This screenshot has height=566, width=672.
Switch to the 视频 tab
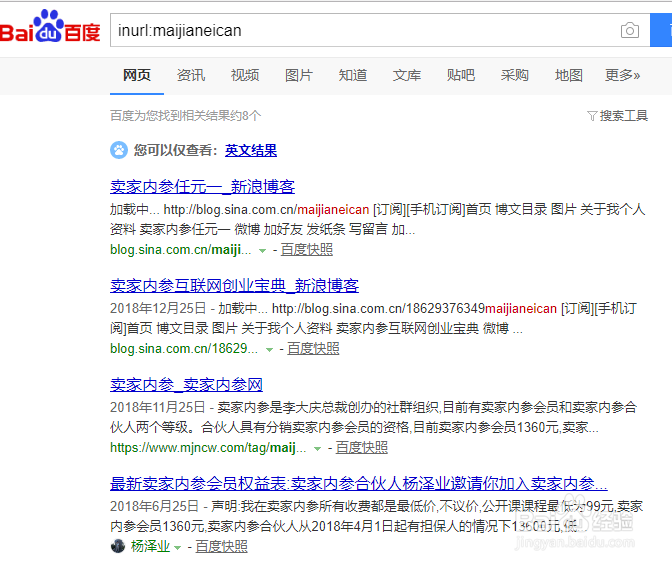click(x=245, y=75)
